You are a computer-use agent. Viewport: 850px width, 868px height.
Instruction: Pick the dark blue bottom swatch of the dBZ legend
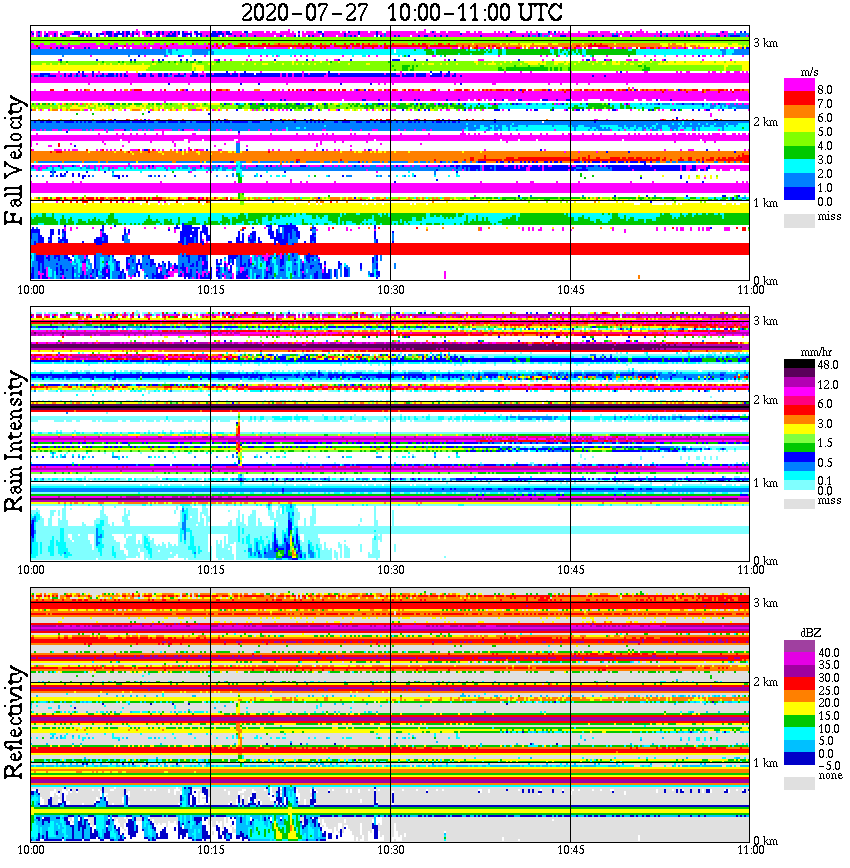tap(799, 758)
